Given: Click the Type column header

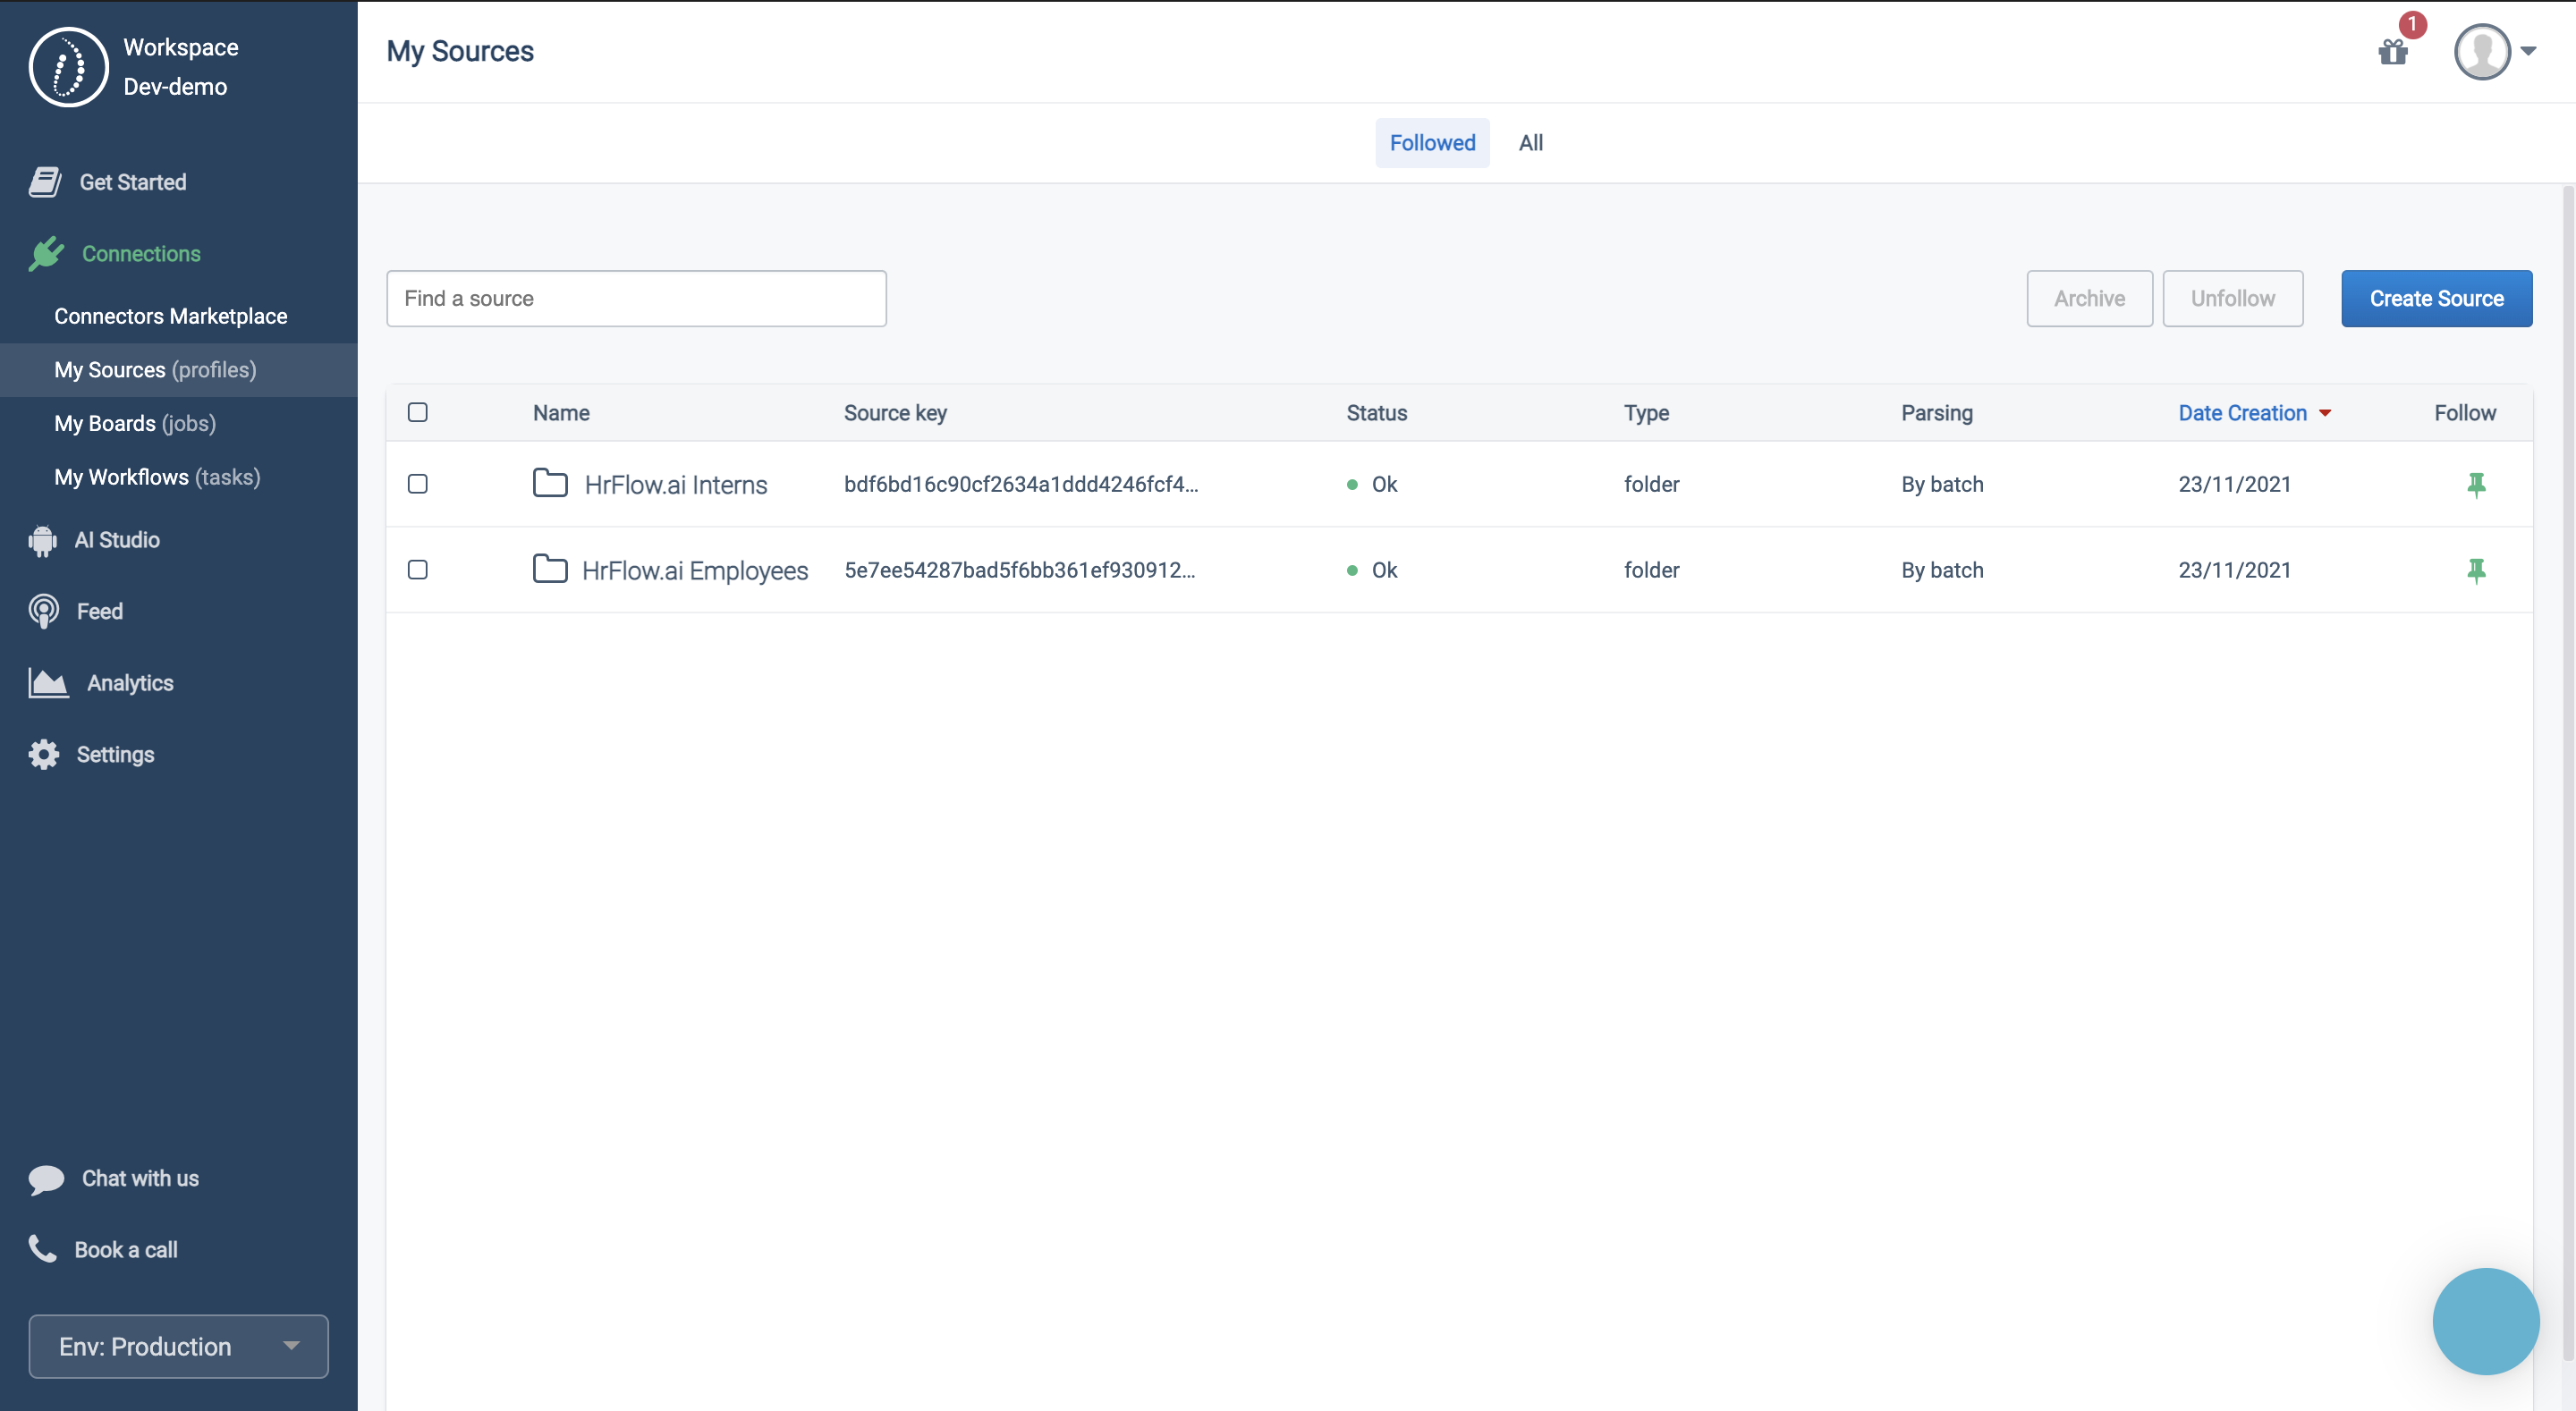Looking at the screenshot, I should tap(1646, 413).
